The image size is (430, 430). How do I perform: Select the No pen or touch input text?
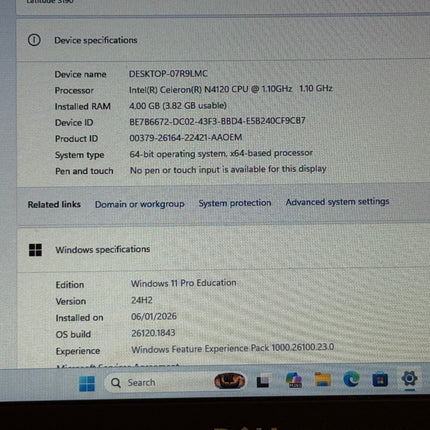pos(228,169)
